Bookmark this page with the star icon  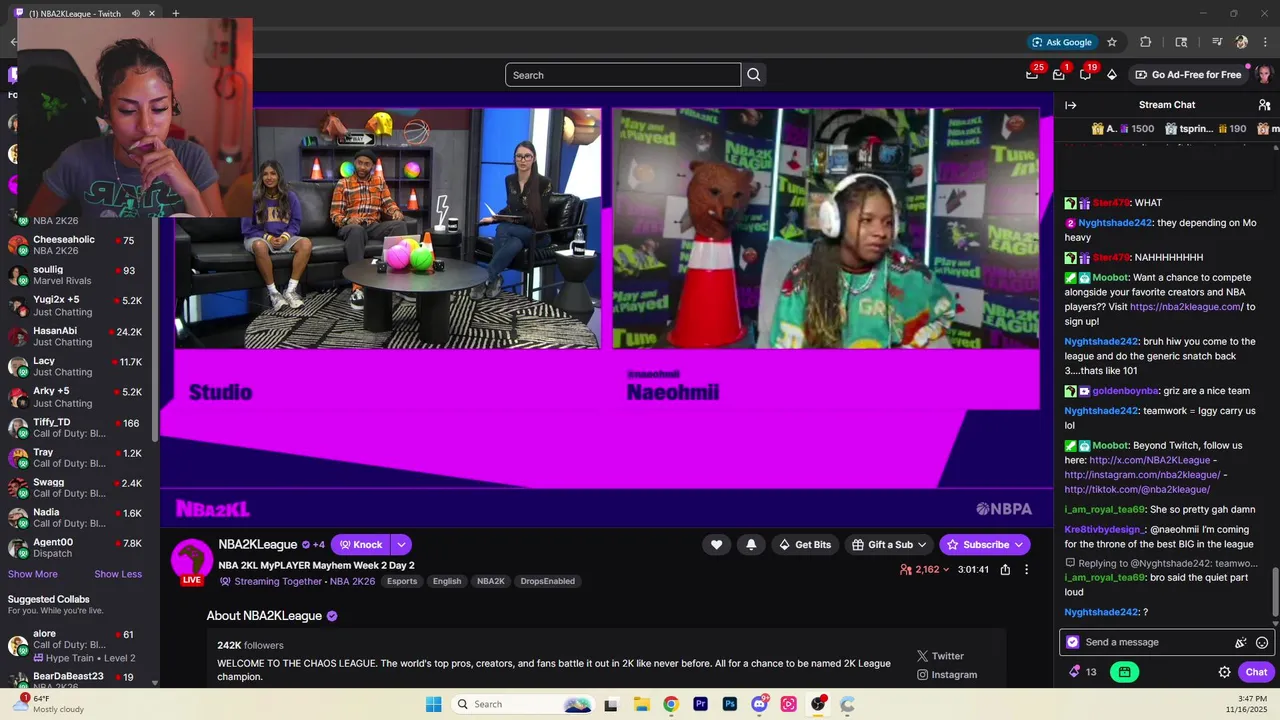point(1112,42)
